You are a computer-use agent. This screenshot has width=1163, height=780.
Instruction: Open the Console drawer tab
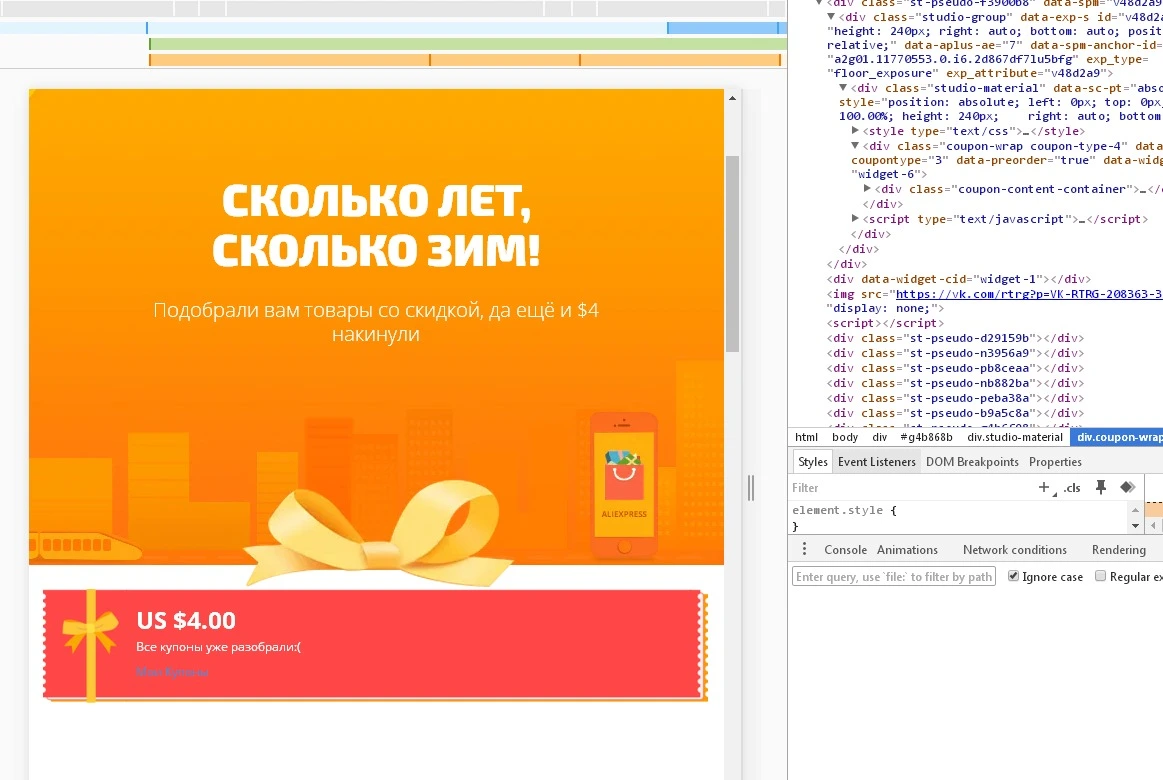[x=845, y=549]
